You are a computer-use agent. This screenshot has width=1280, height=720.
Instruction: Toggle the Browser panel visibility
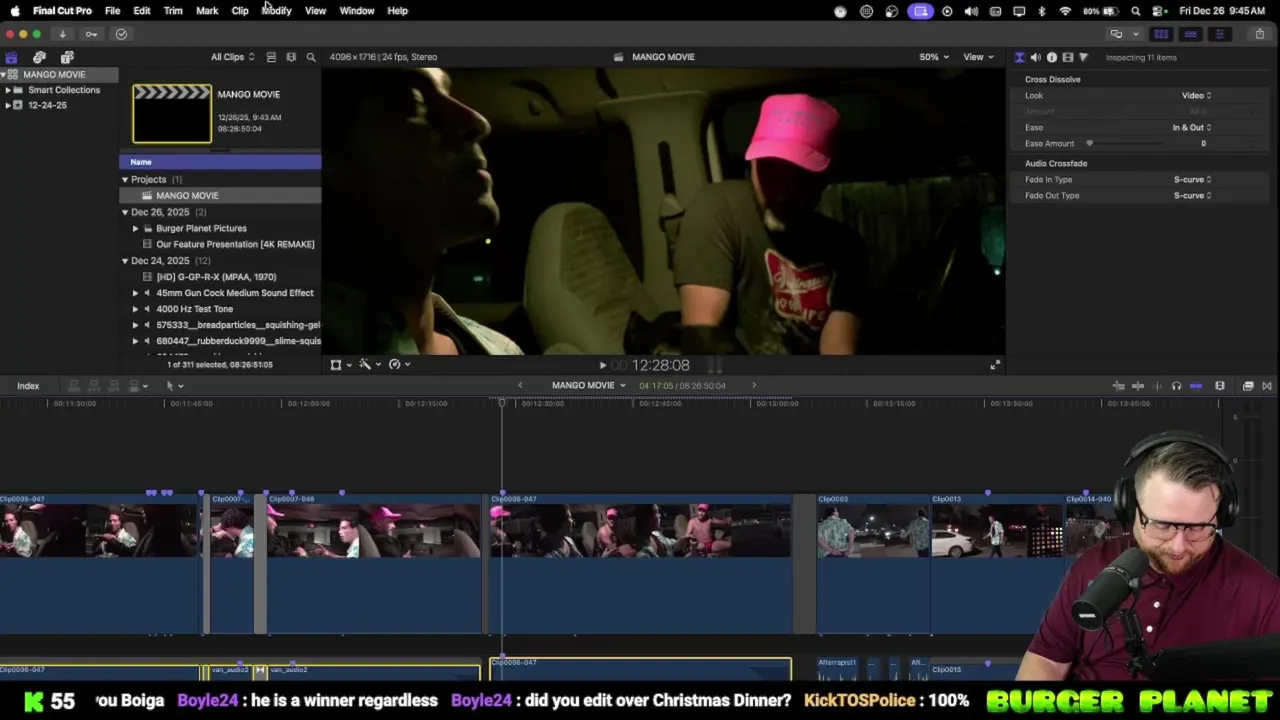pos(1161,34)
